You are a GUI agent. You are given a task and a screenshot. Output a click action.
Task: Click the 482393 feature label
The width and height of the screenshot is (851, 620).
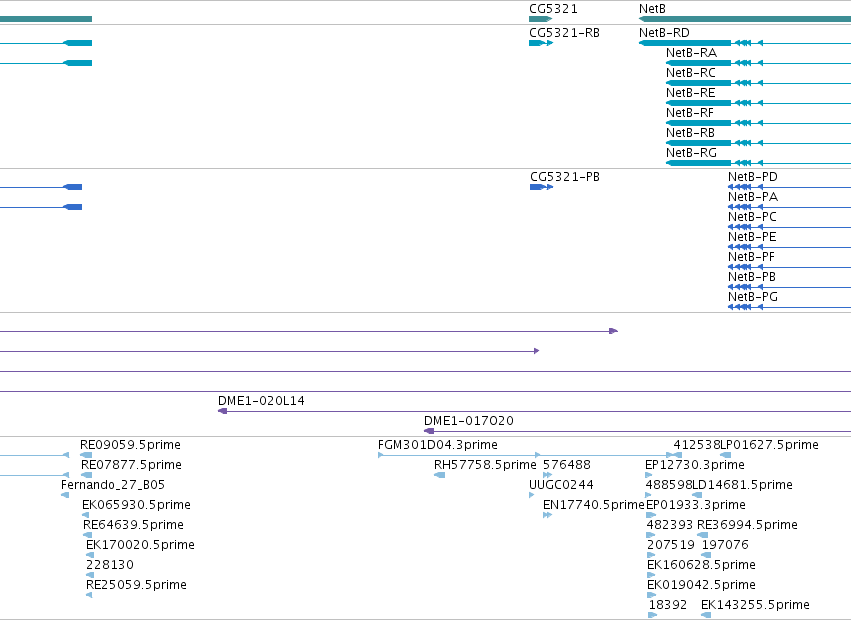(670, 525)
